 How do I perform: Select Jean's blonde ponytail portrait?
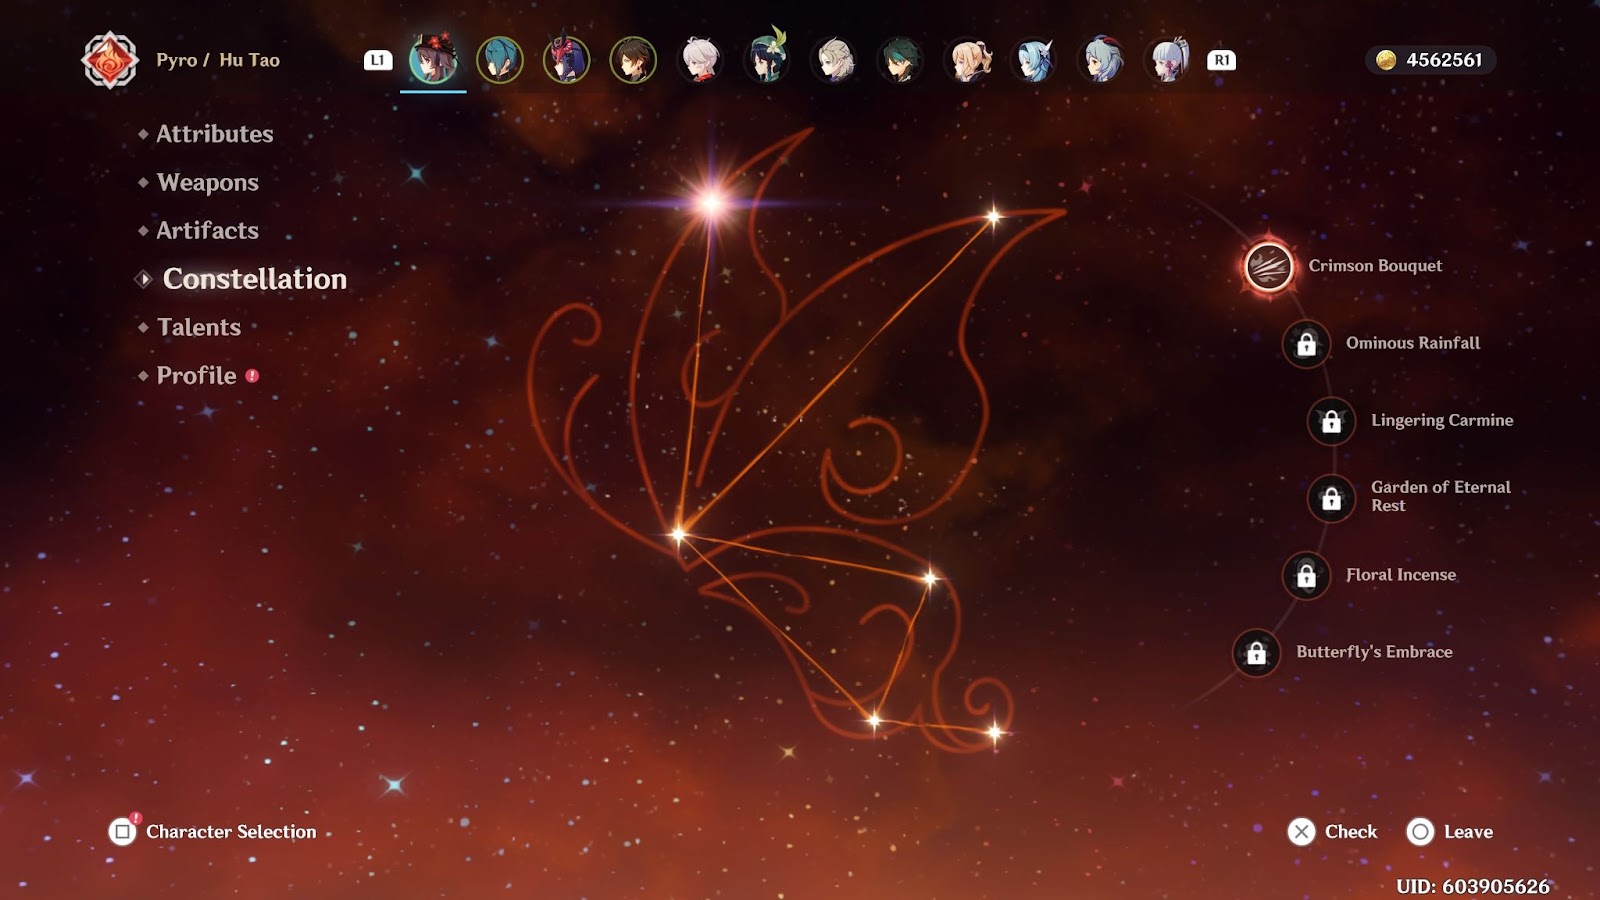(967, 60)
